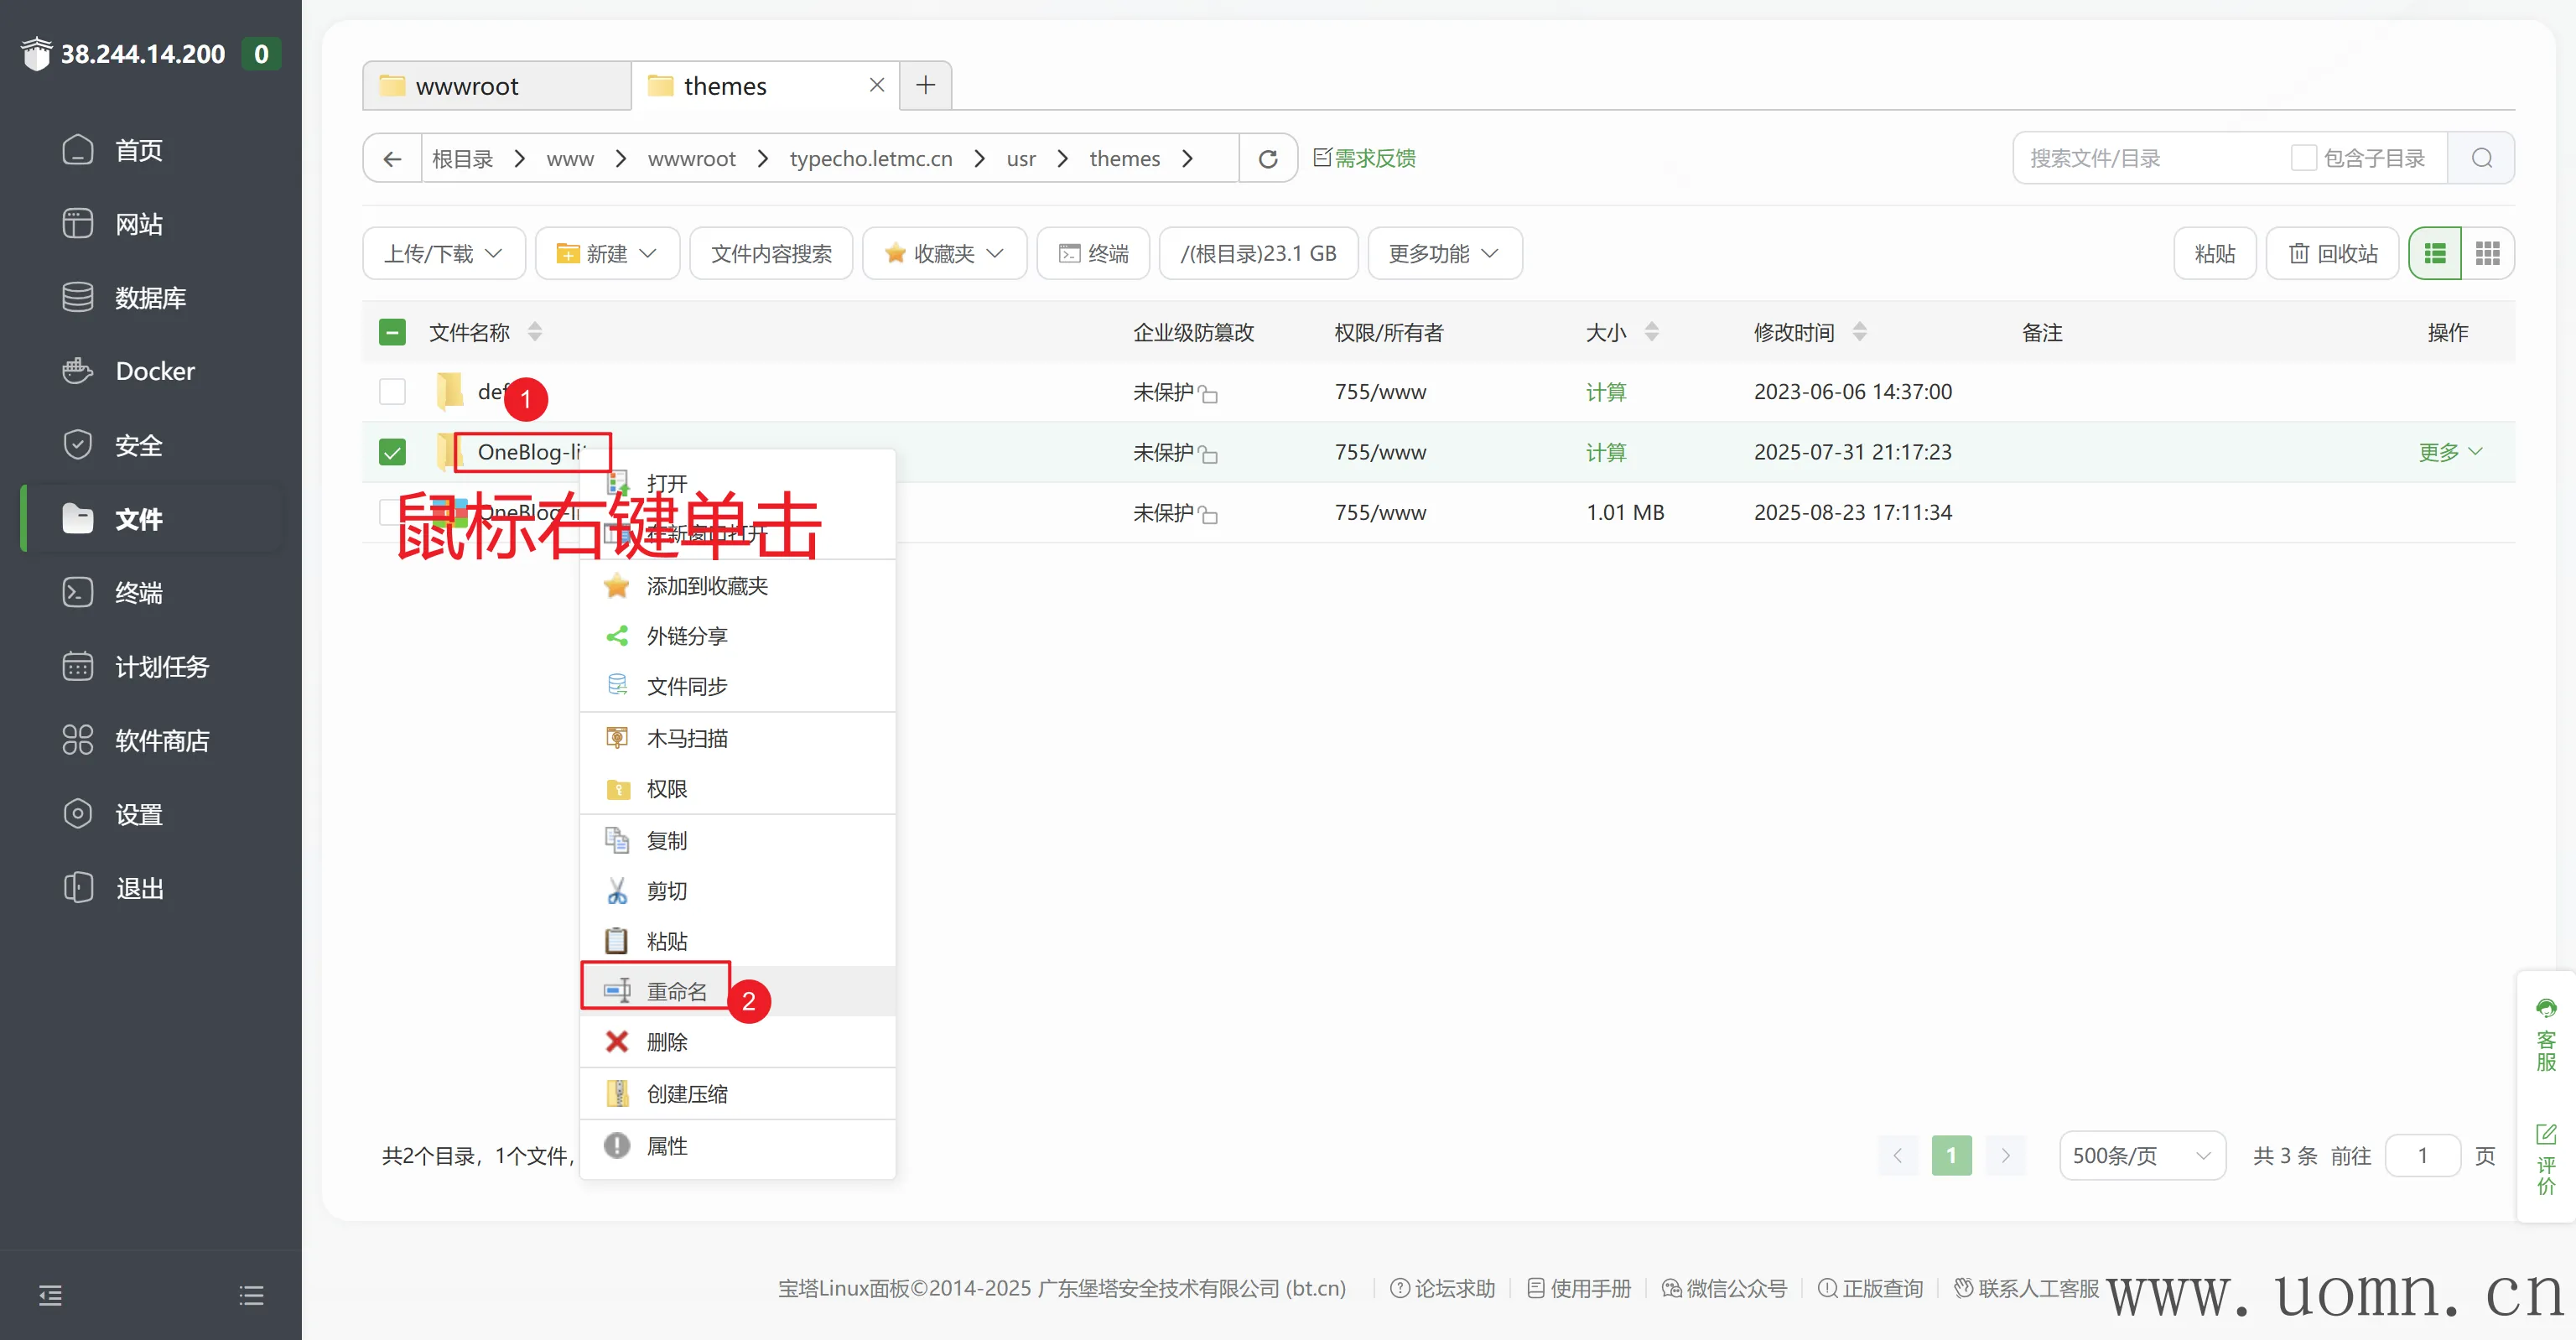Select 重命名 in the context menu
The width and height of the screenshot is (2576, 1340).
[x=676, y=991]
